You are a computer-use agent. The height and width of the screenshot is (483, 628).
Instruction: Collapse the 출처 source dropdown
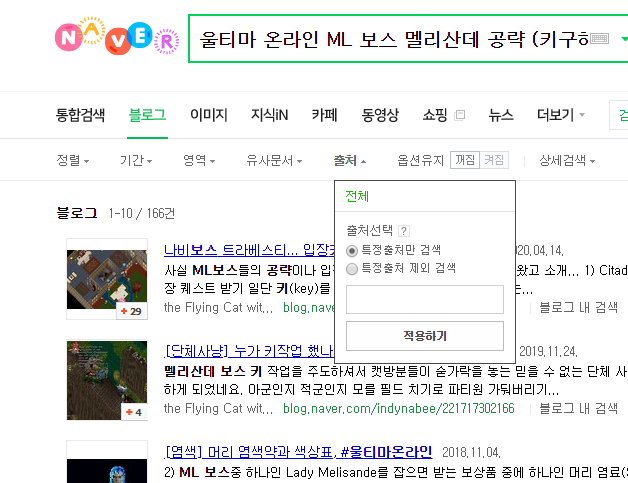tap(350, 161)
